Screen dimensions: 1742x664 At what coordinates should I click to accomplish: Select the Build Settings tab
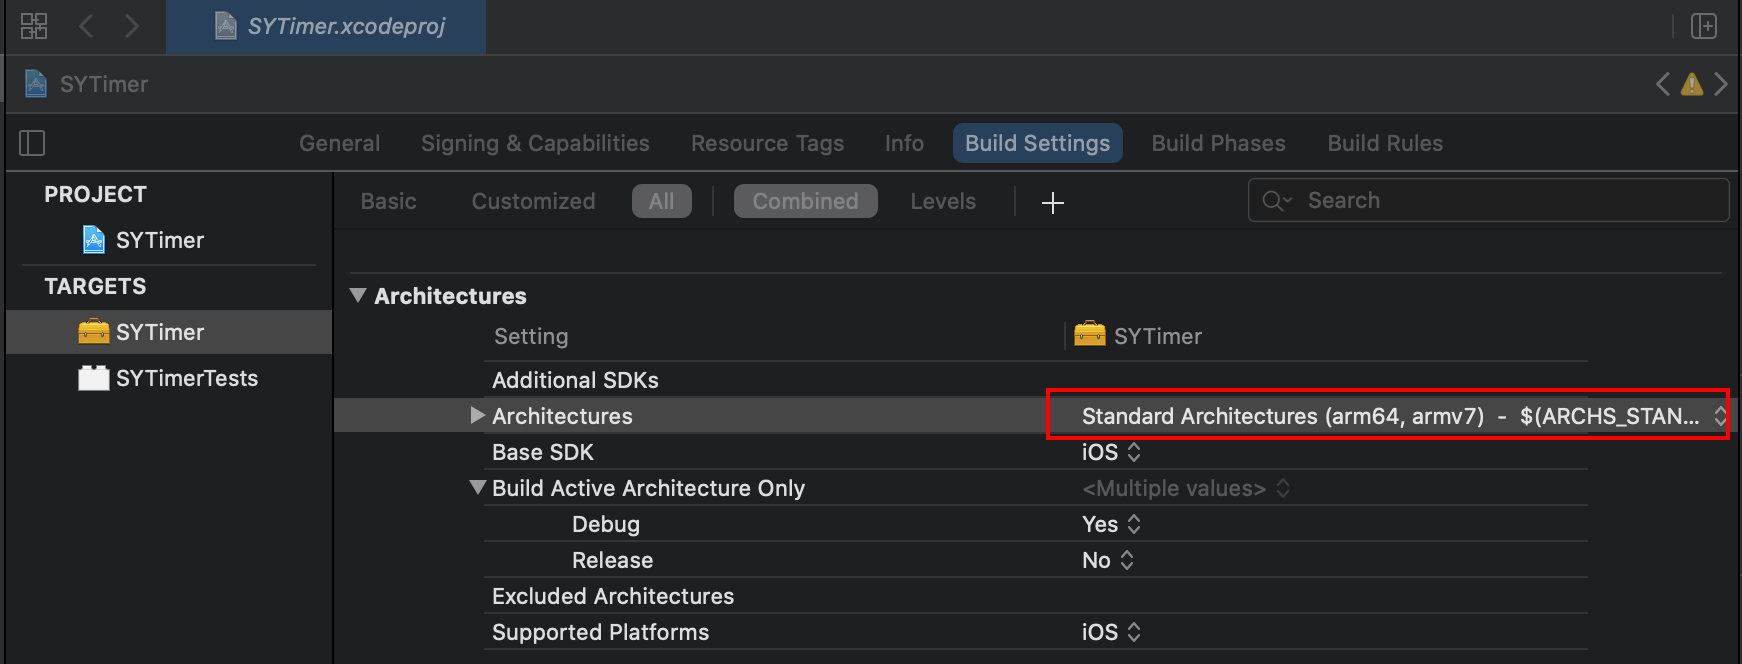[1037, 143]
